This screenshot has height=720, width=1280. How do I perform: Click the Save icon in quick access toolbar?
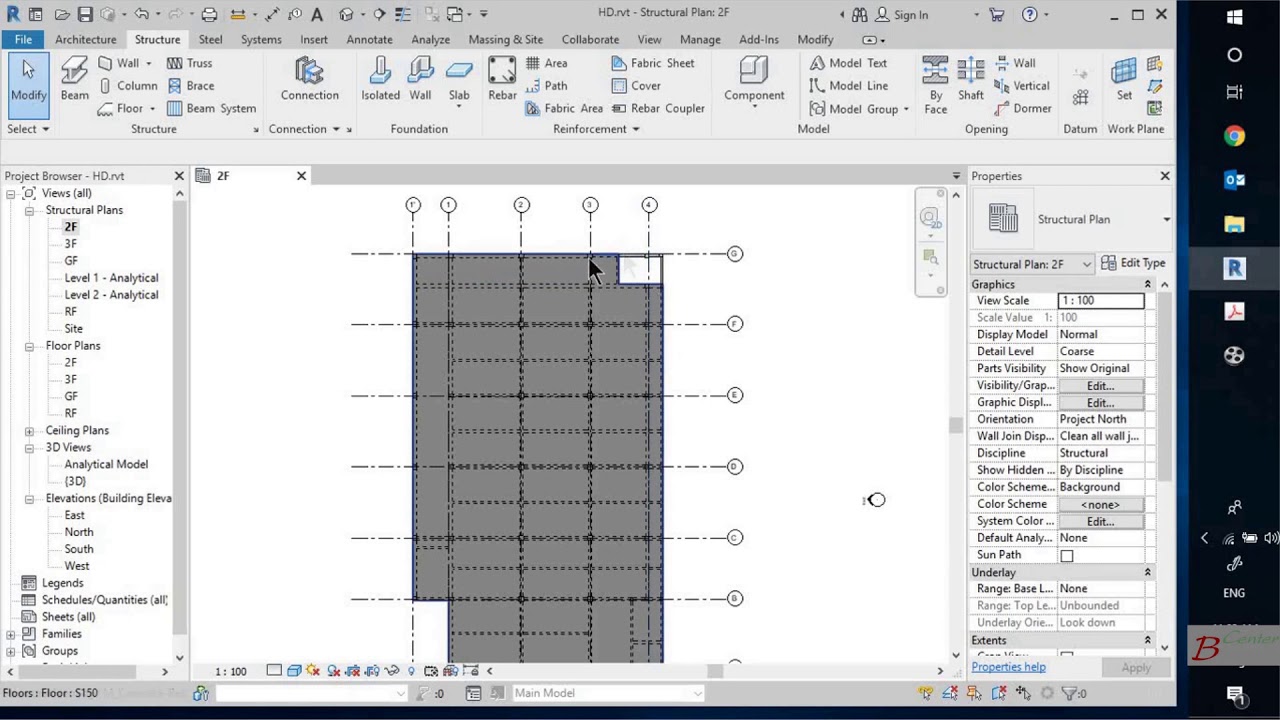(85, 14)
